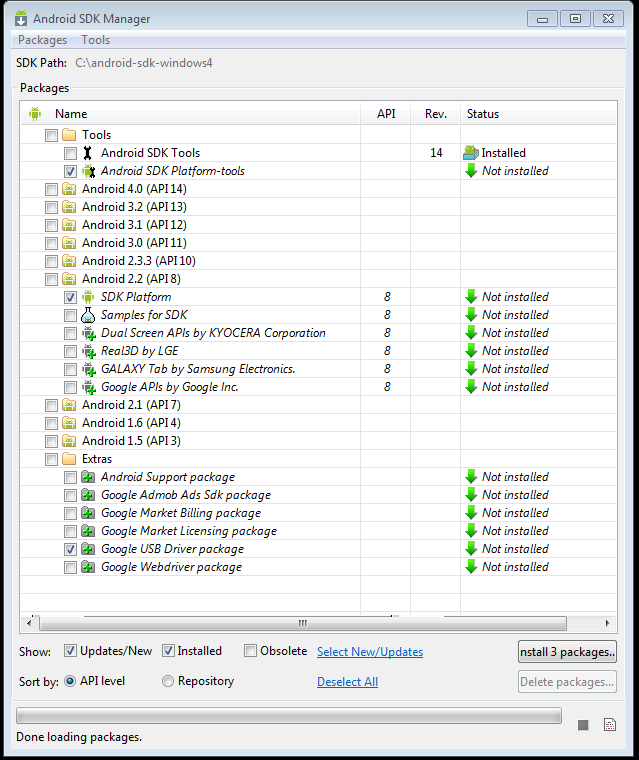Open the SDK Manager log icon
This screenshot has width=639, height=760.
click(609, 724)
